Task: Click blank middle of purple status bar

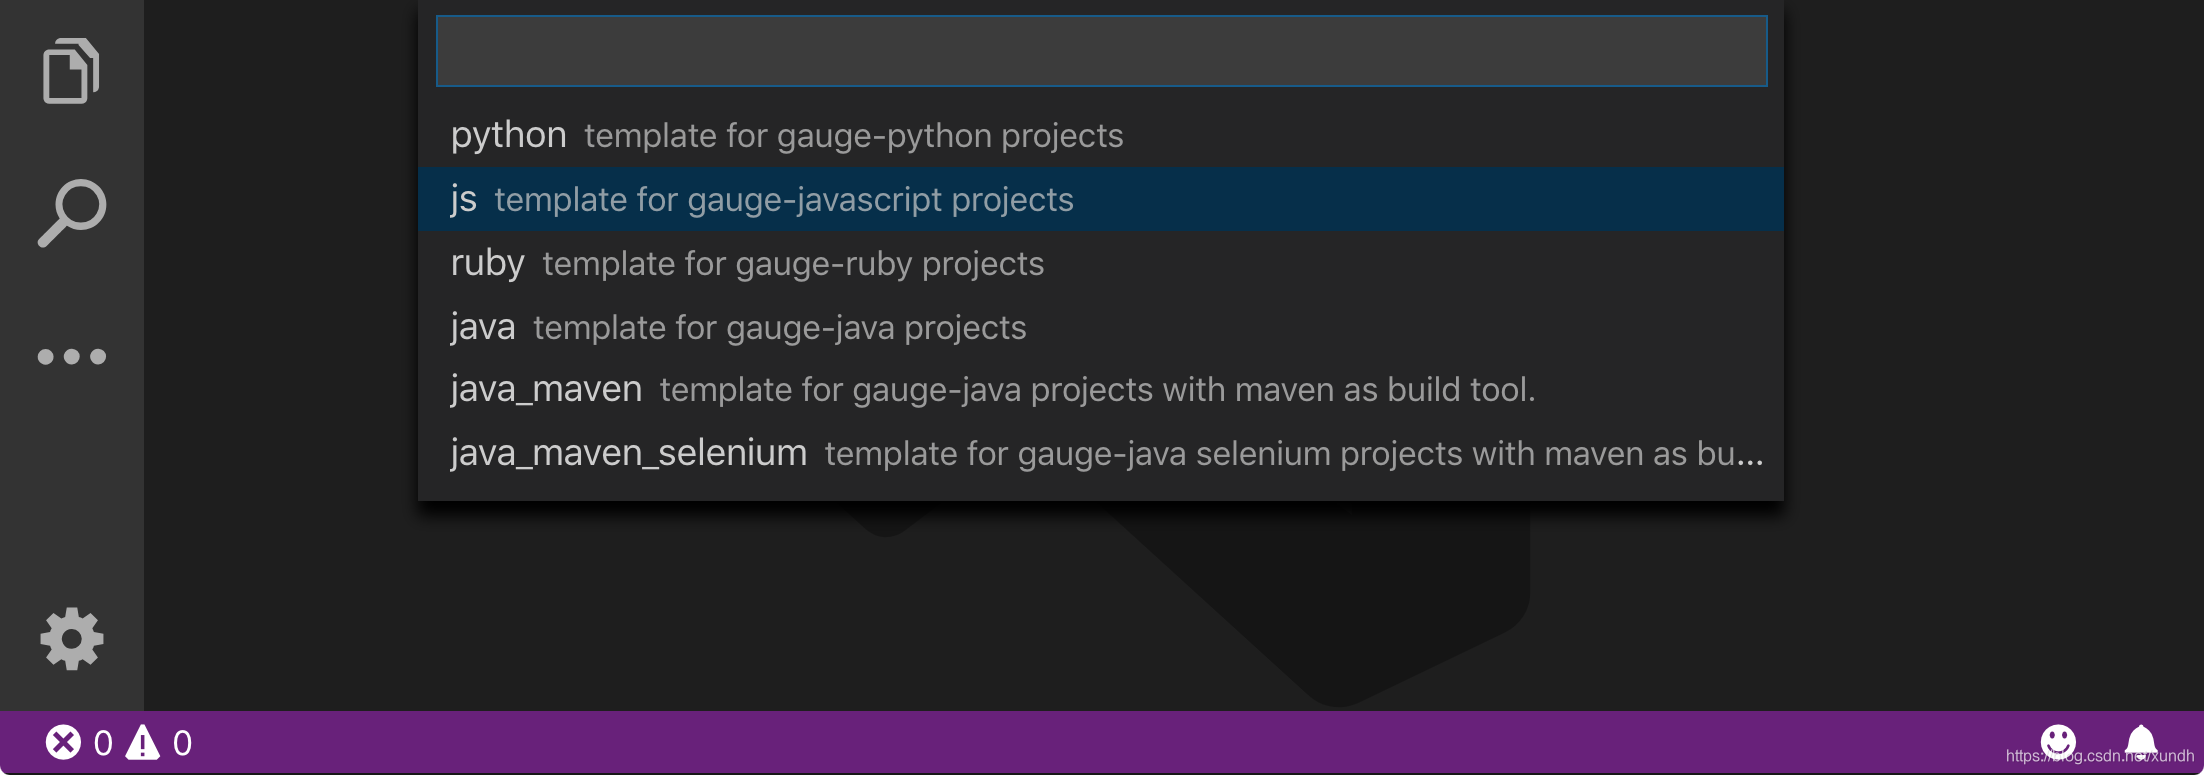Action: click(1100, 743)
